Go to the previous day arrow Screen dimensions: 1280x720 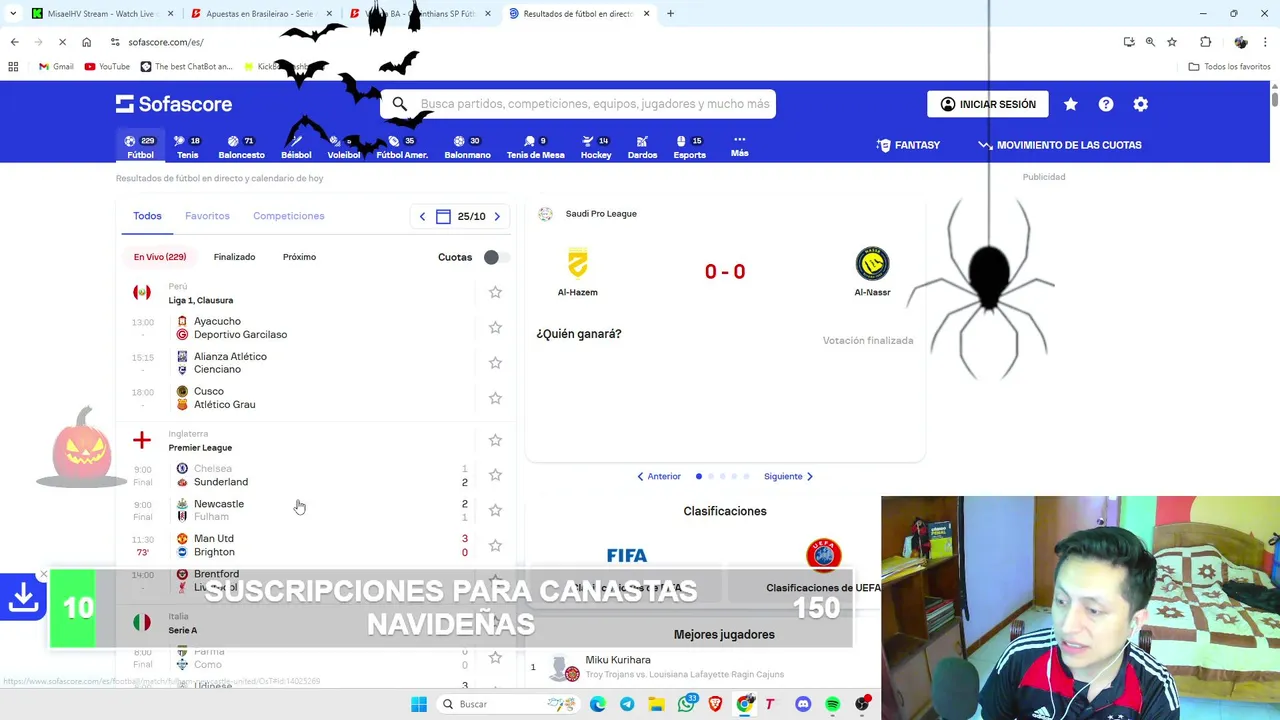422,216
